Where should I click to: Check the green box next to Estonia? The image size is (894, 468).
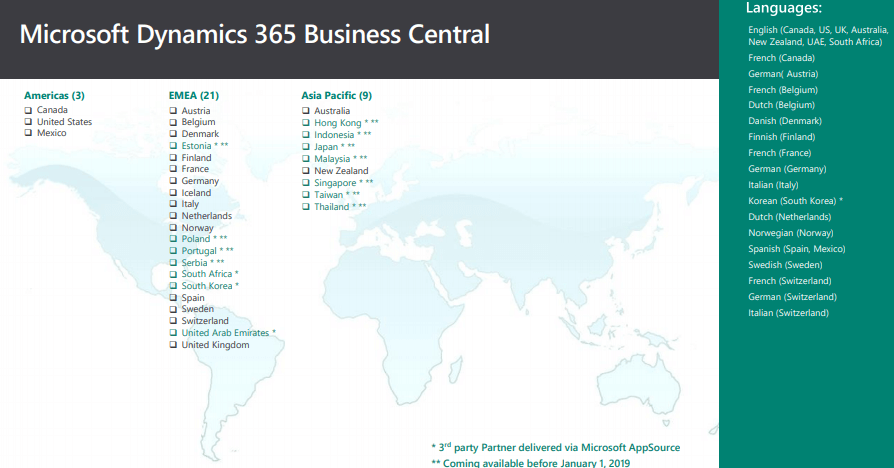tap(173, 146)
